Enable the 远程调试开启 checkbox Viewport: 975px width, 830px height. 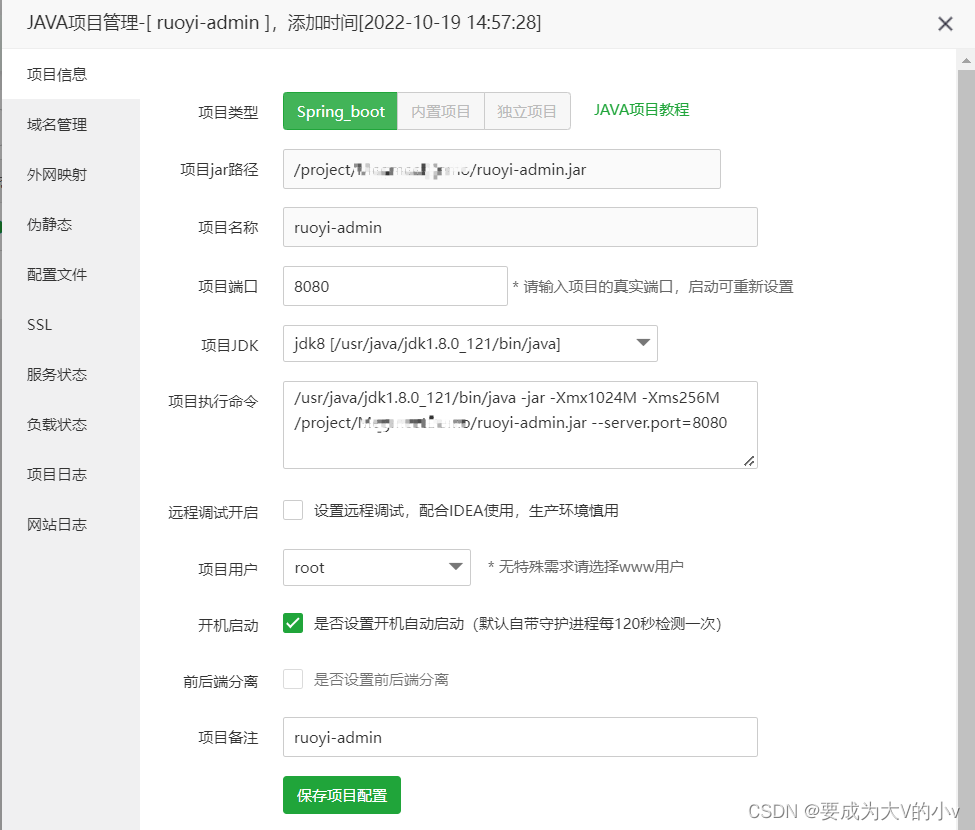click(x=293, y=510)
